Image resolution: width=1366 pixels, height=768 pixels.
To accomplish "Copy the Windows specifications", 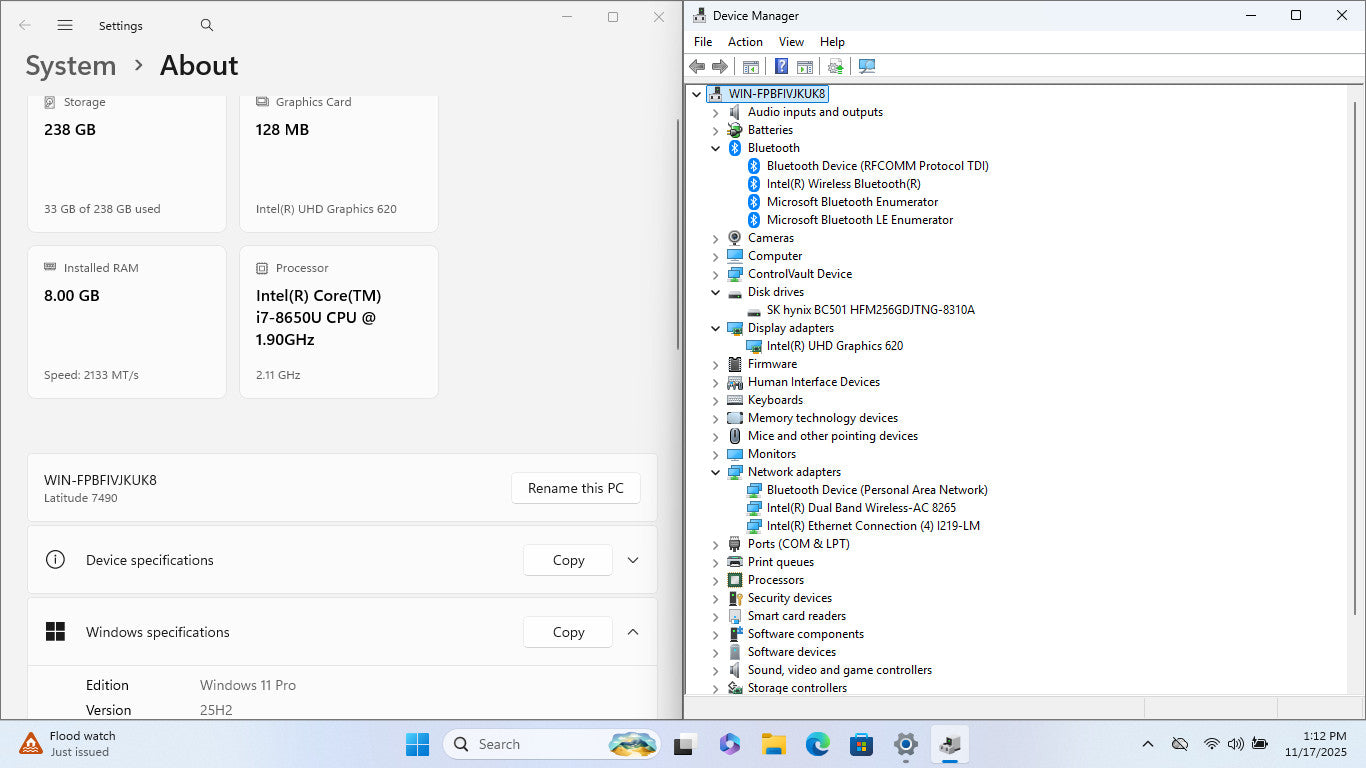I will [567, 632].
